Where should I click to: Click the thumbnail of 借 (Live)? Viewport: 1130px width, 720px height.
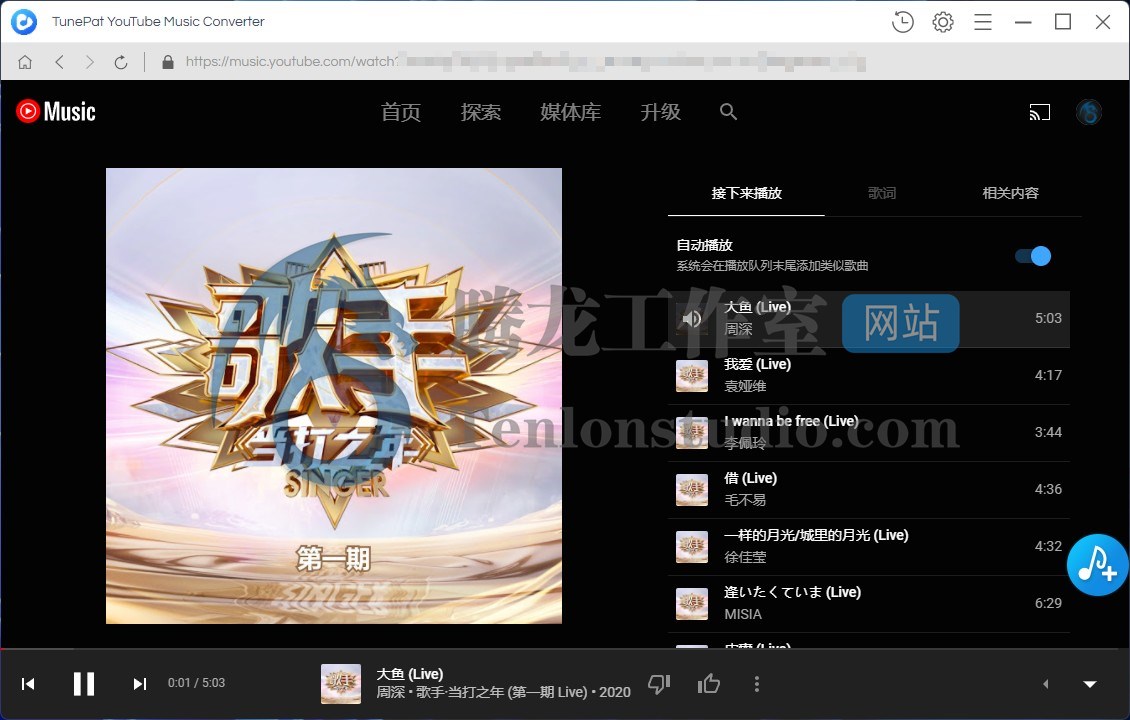point(692,489)
